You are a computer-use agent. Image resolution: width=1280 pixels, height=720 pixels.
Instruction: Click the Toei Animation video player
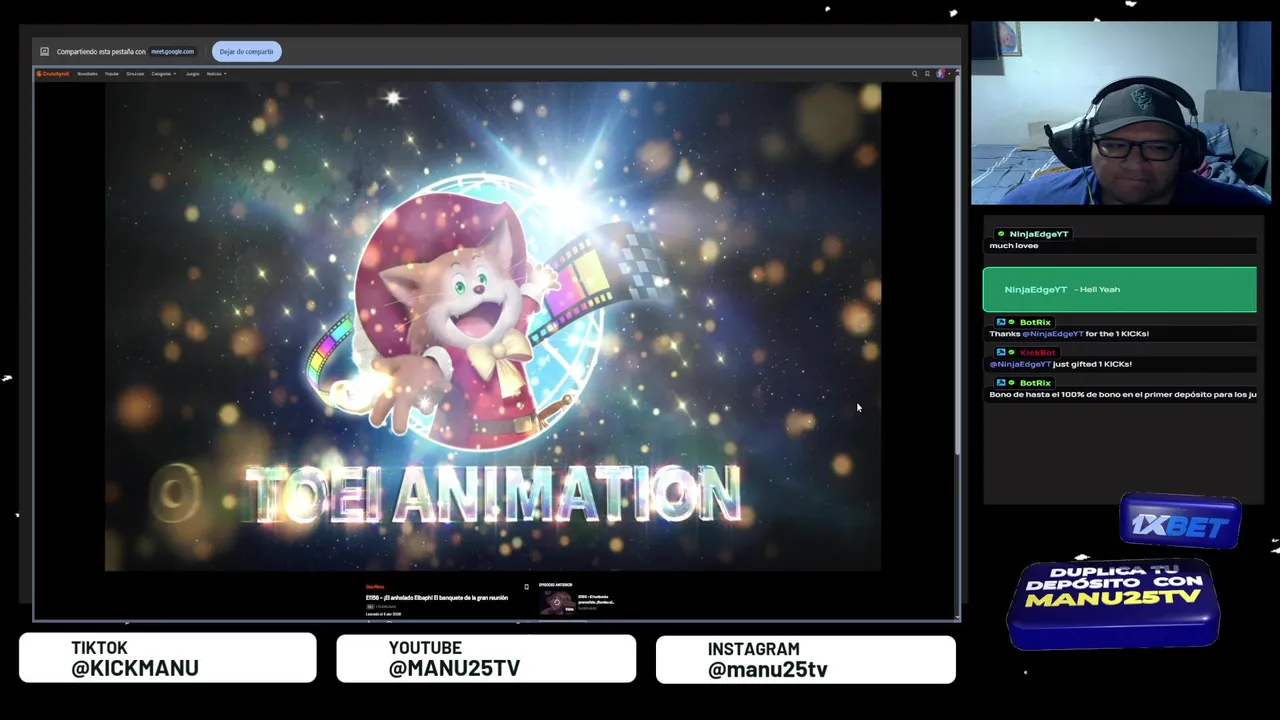[493, 326]
